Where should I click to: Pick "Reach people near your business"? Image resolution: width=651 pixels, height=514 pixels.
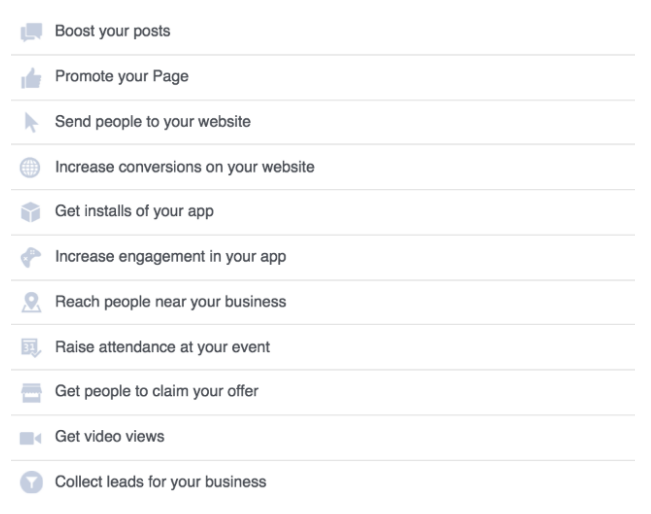[171, 302]
